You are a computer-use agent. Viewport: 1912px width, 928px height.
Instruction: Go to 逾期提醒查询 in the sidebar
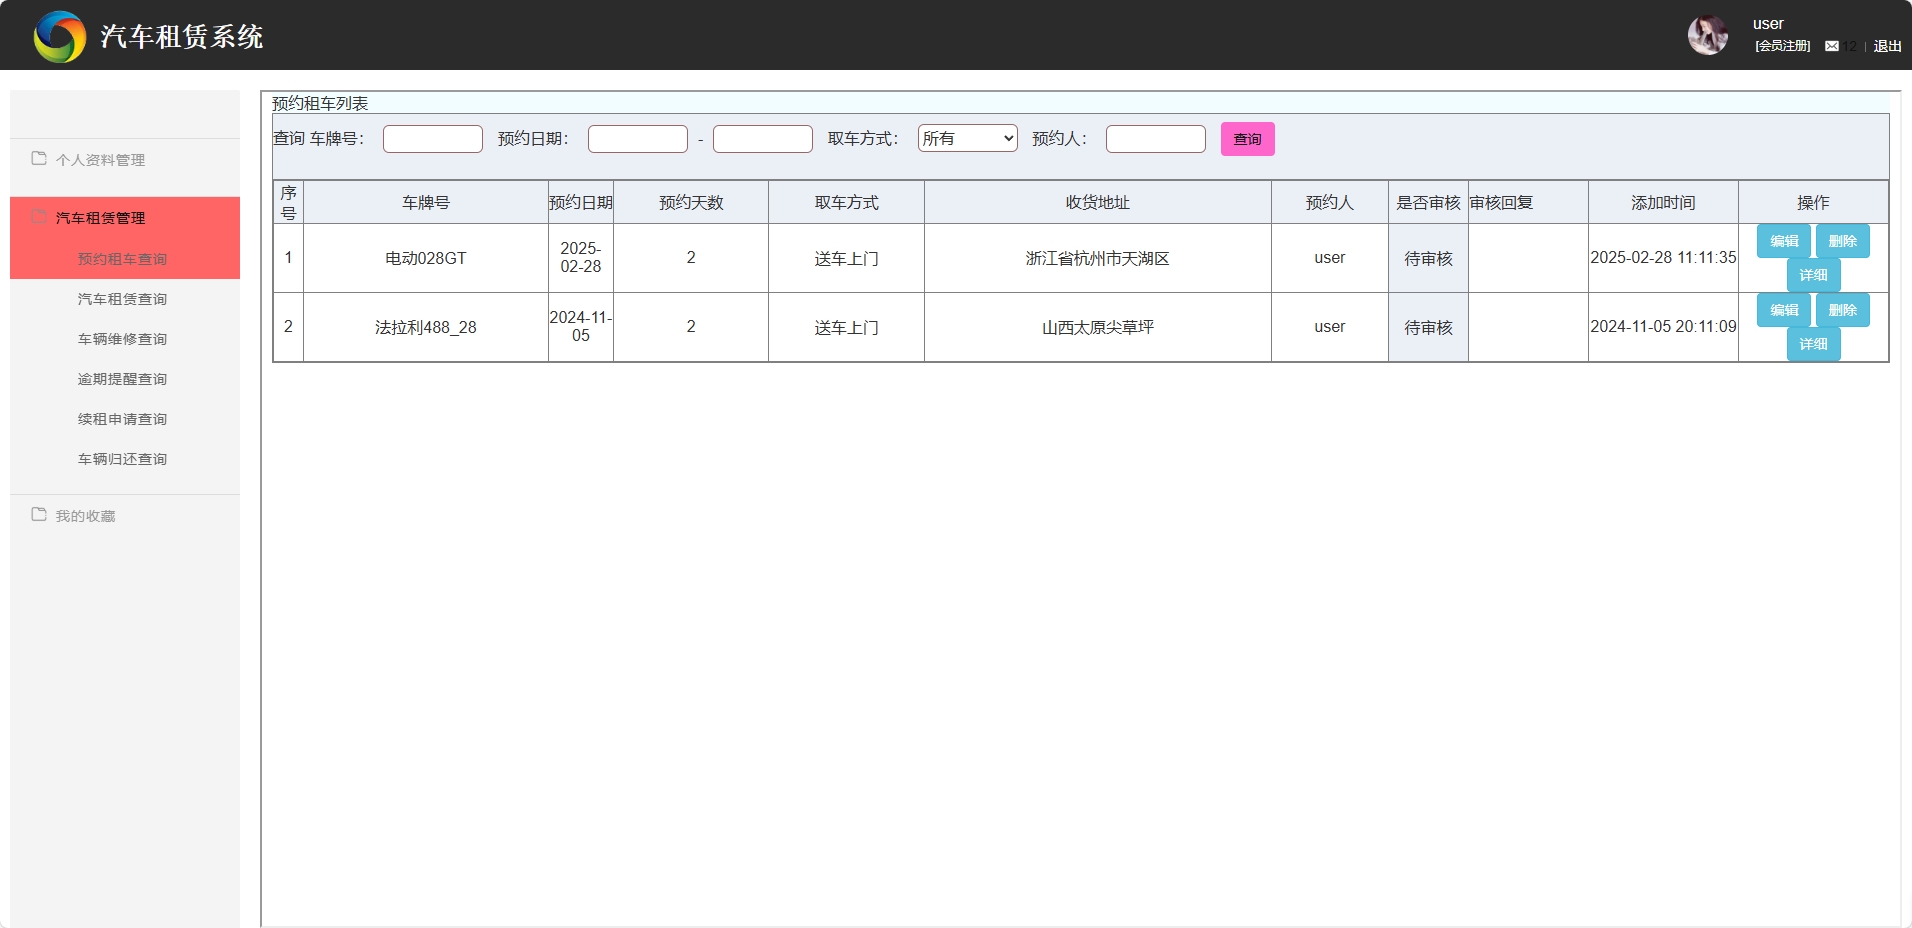coord(122,379)
